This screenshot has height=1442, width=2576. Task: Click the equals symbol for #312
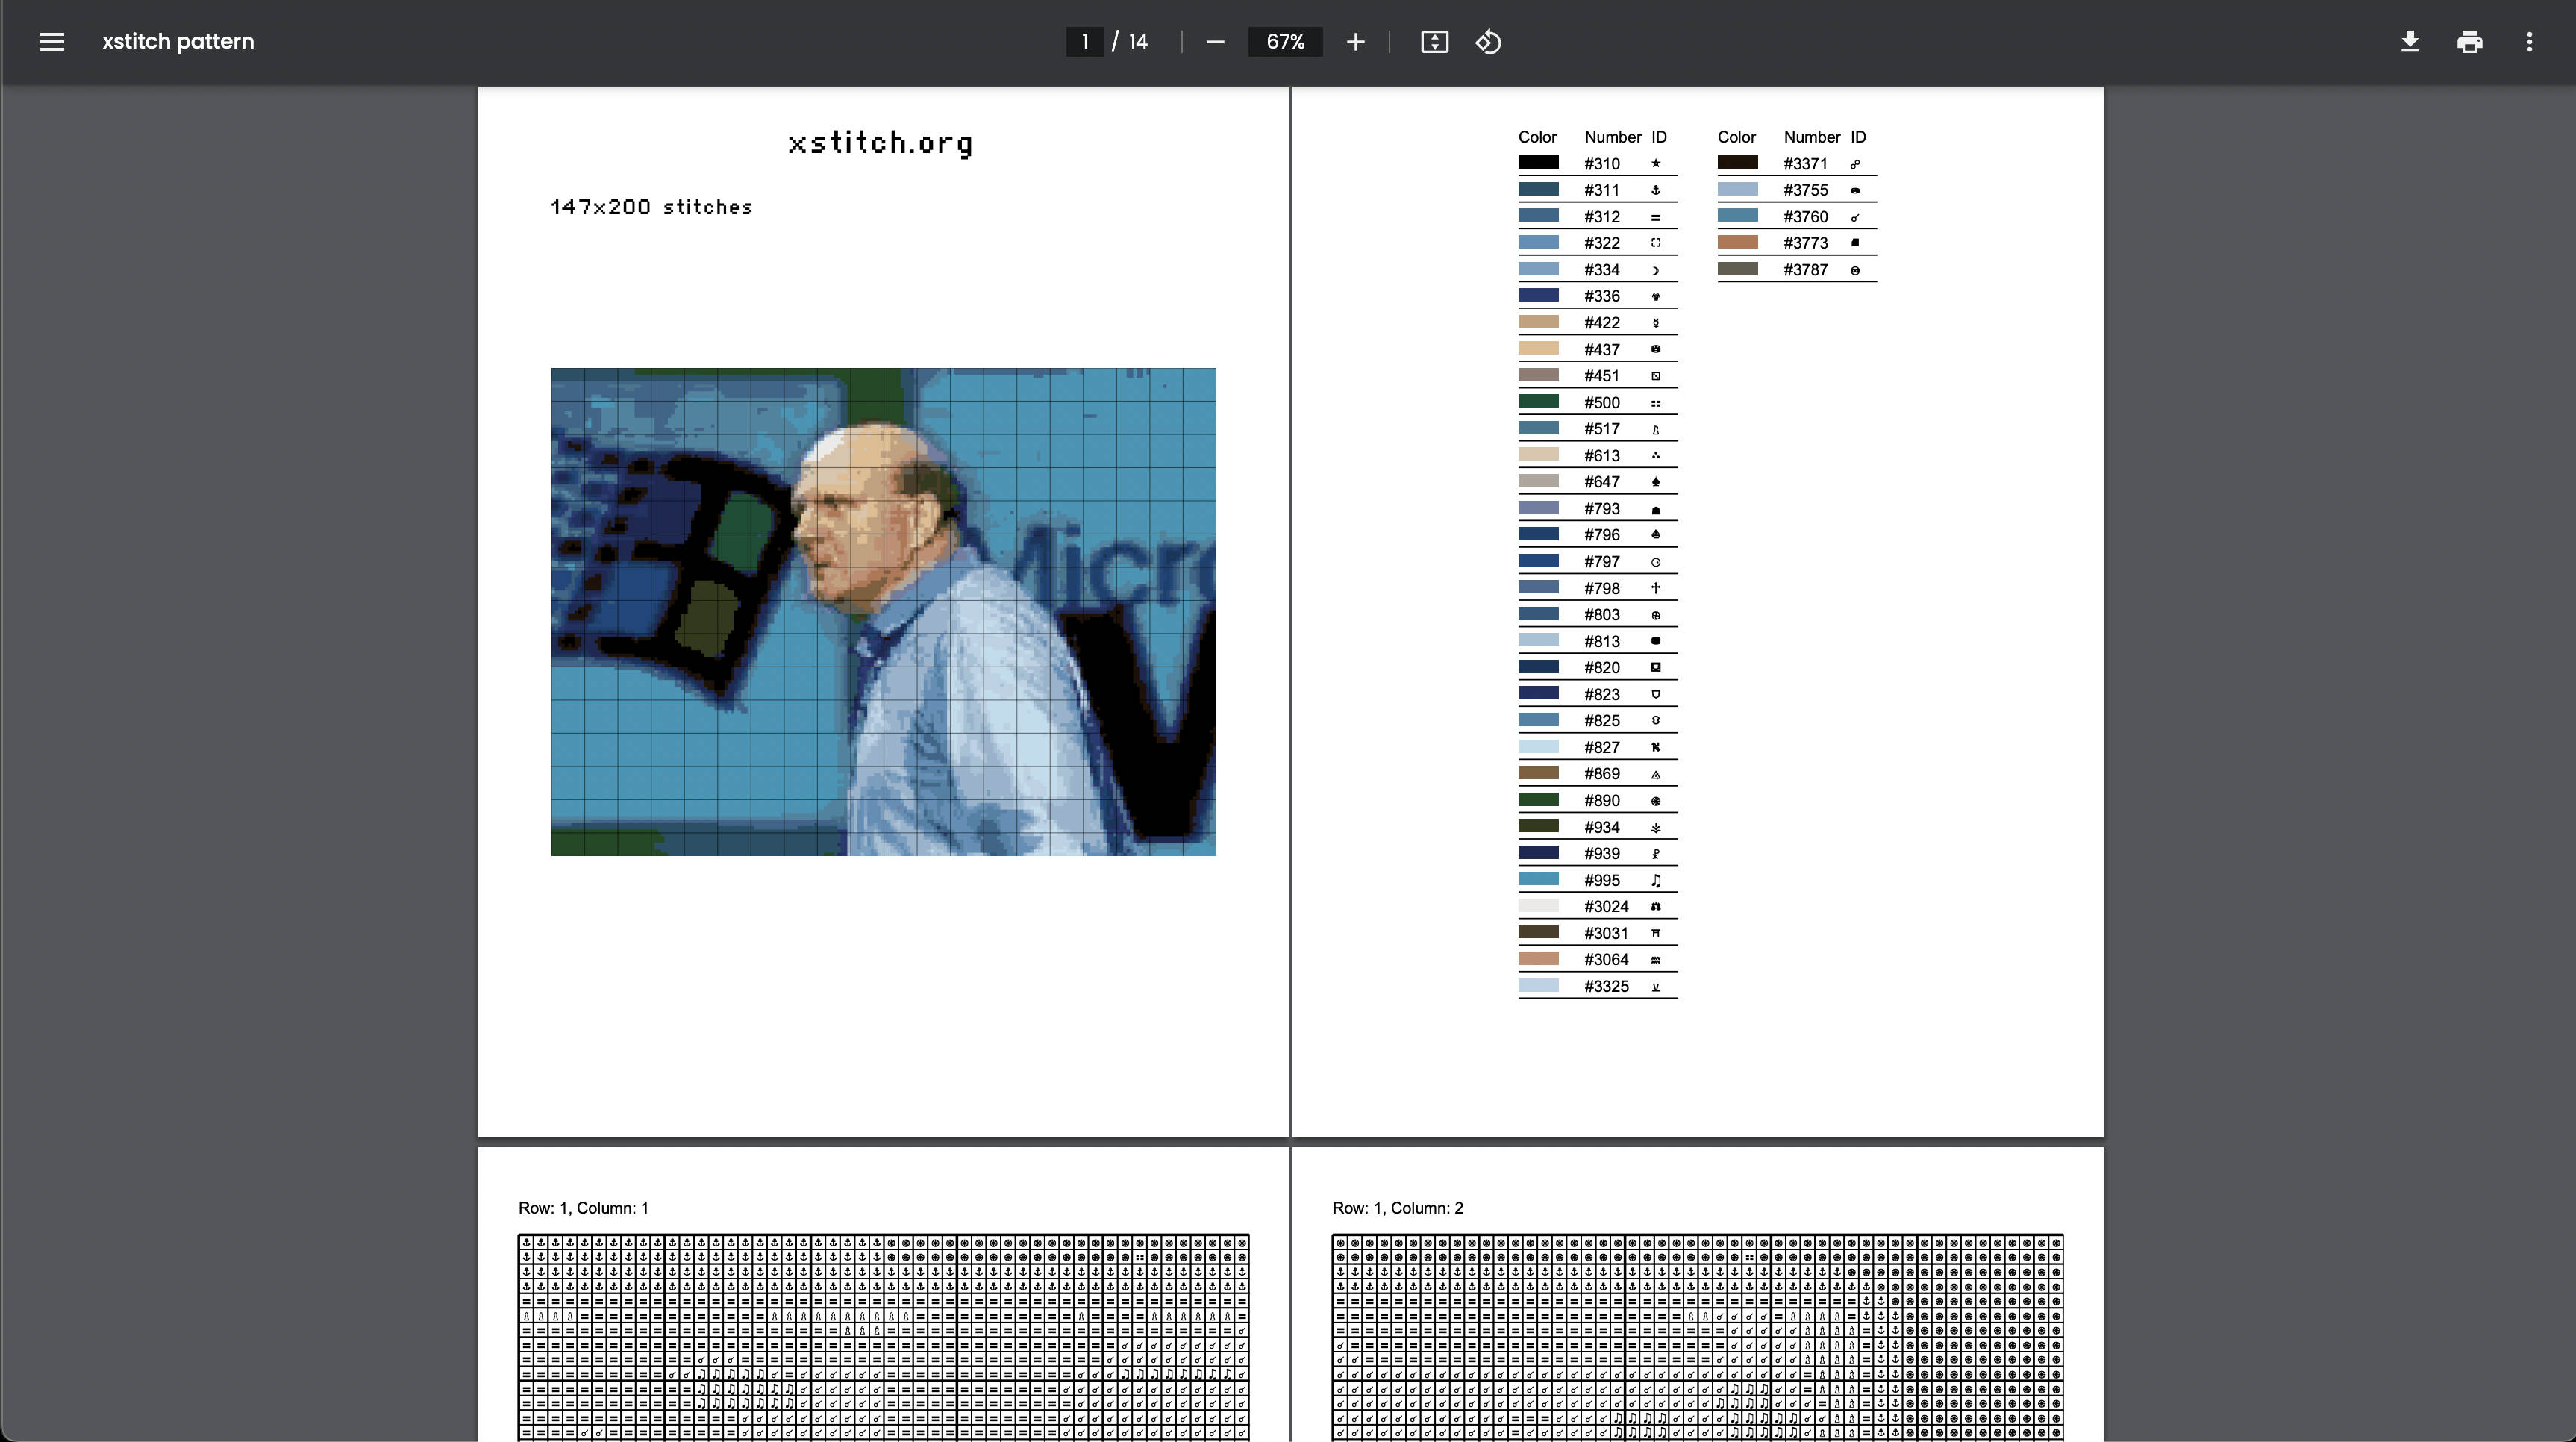click(x=1656, y=217)
